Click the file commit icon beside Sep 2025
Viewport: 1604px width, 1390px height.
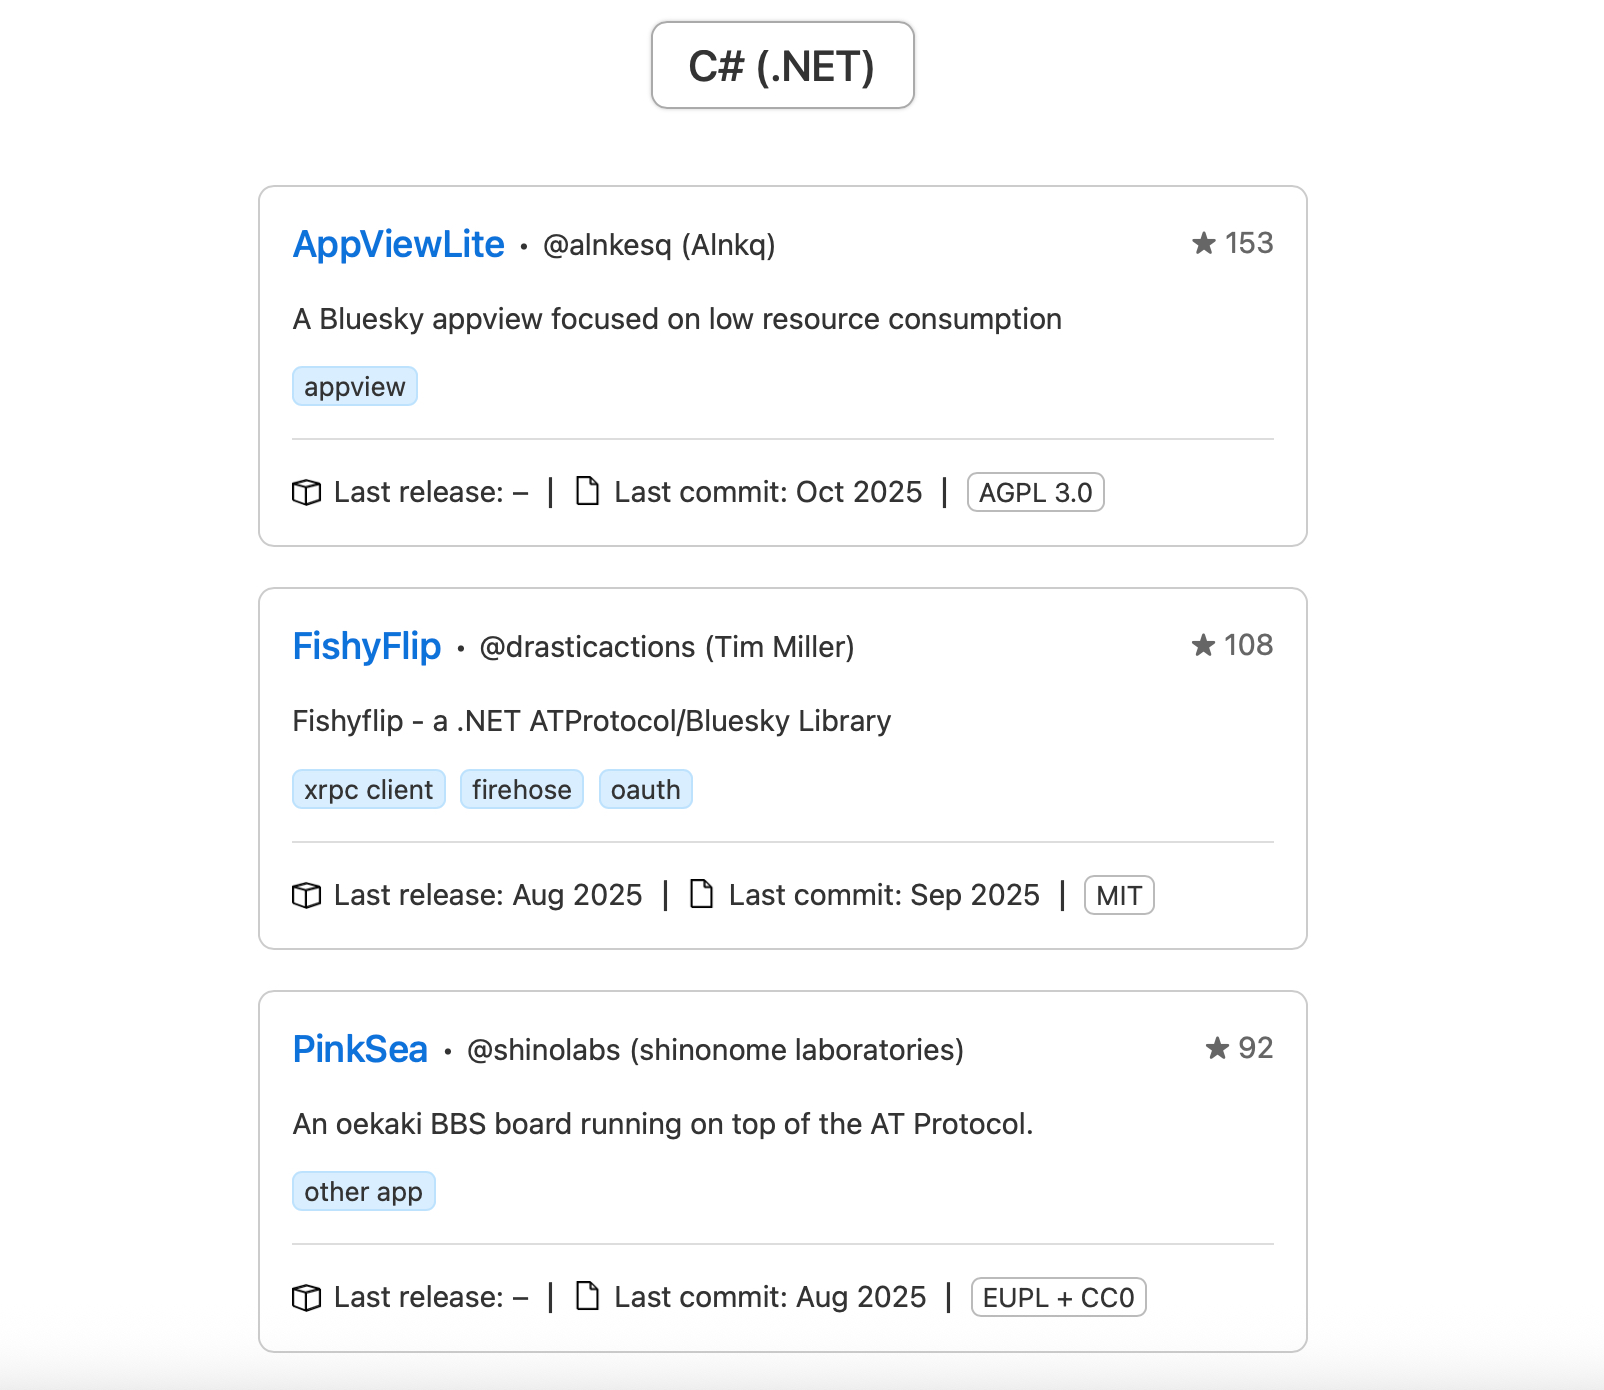(x=702, y=894)
